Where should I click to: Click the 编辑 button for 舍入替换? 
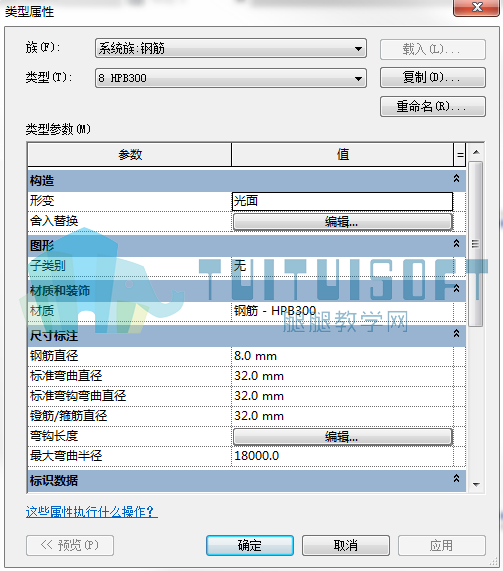coord(342,222)
